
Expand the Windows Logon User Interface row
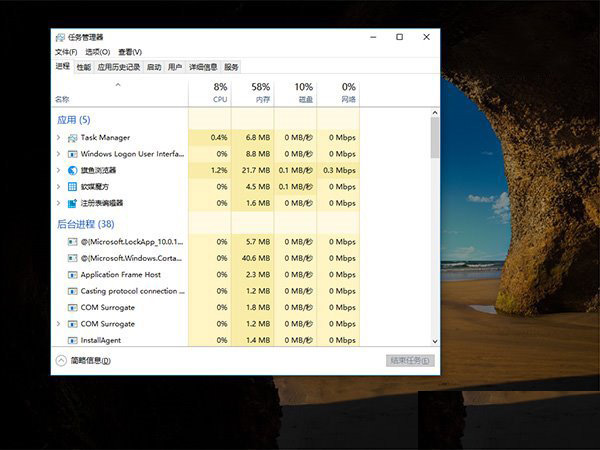pos(59,154)
